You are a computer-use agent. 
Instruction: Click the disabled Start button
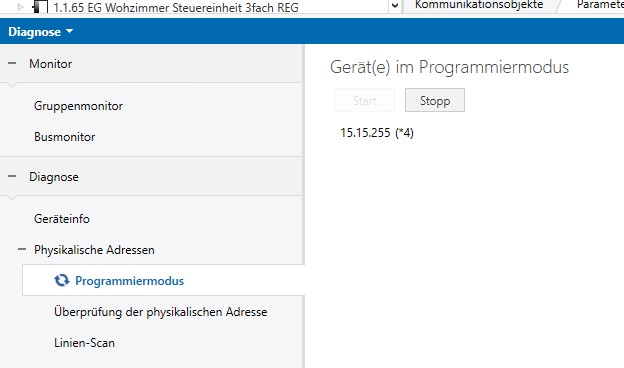pyautogui.click(x=365, y=100)
